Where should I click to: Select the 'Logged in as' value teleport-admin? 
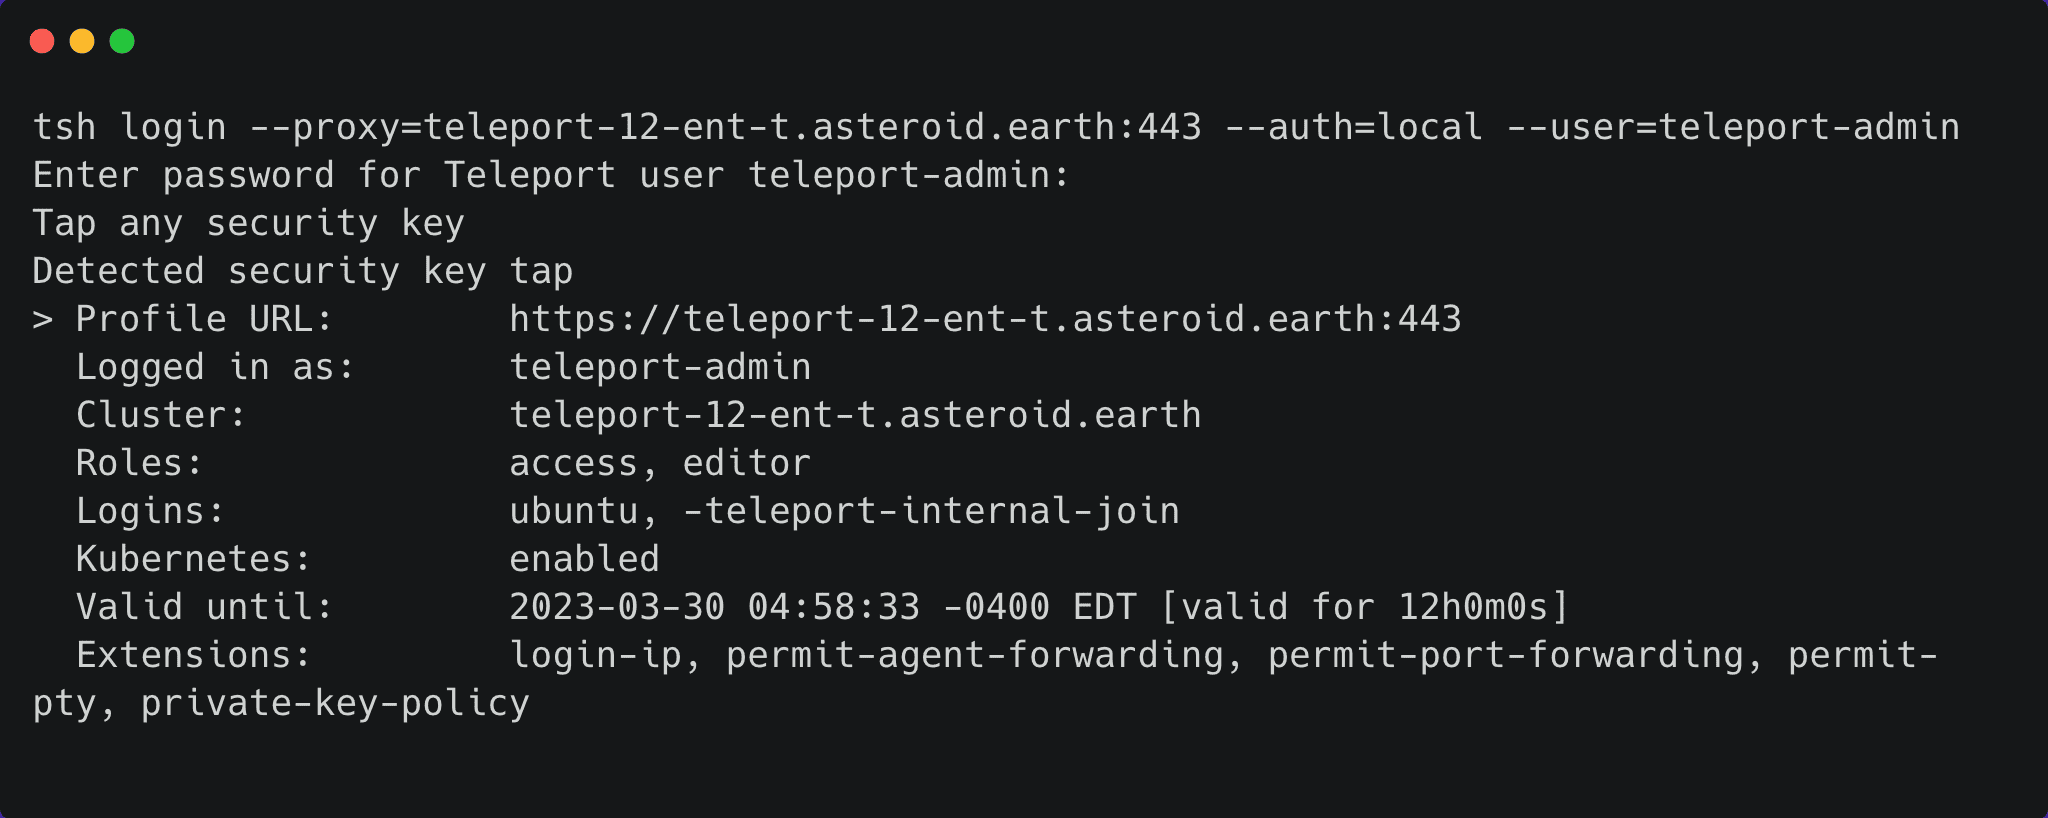660,367
